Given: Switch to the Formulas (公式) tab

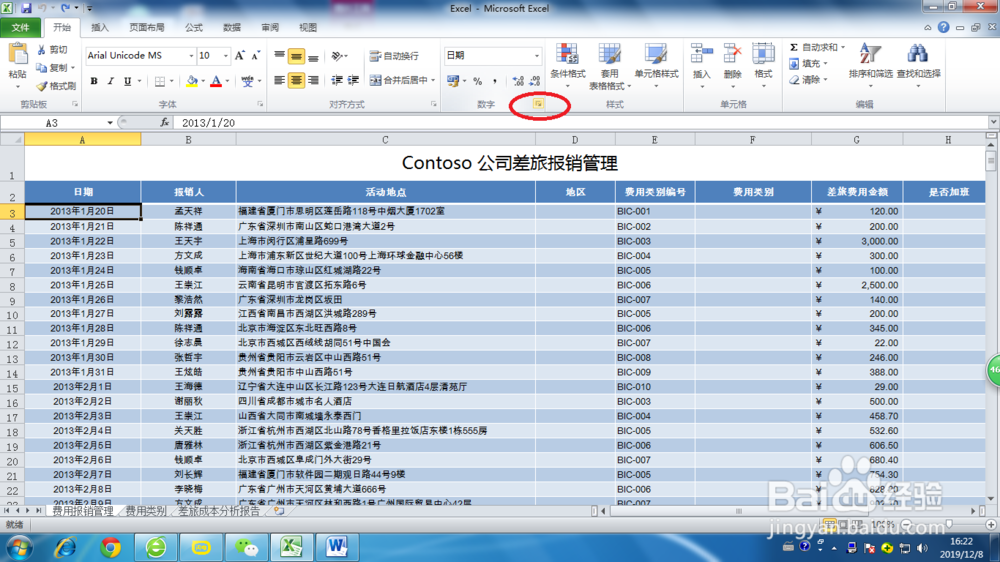Looking at the screenshot, I should pos(194,27).
